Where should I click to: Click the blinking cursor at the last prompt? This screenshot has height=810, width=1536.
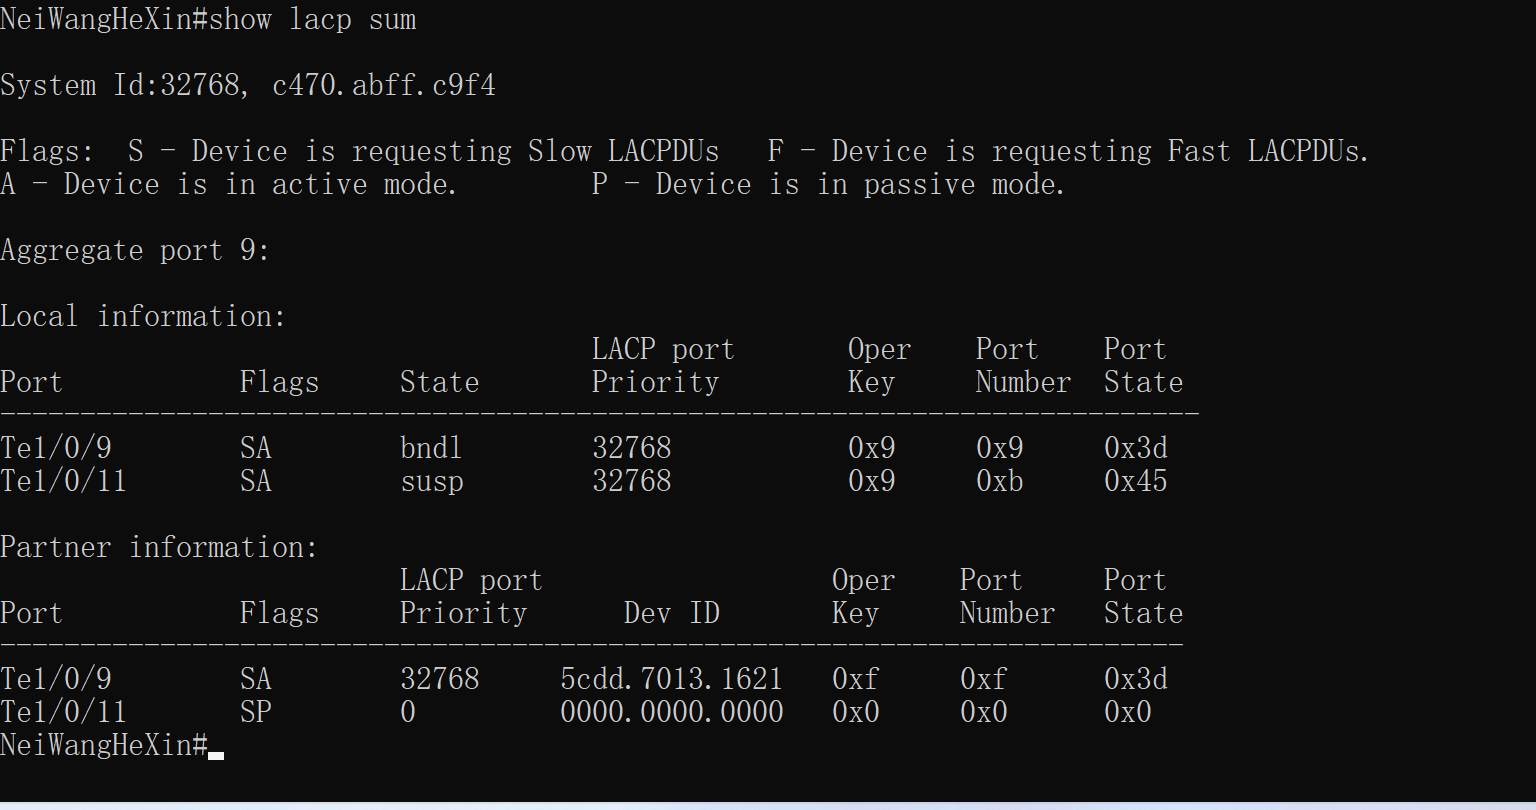(216, 754)
